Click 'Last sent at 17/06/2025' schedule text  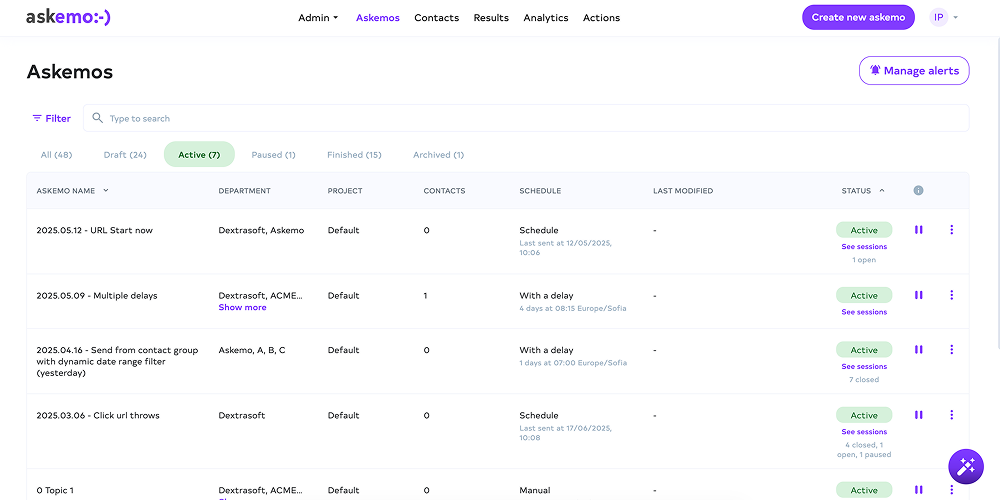pos(566,432)
